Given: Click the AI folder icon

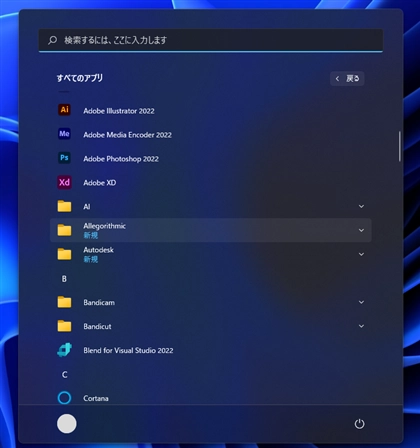Looking at the screenshot, I should click(x=64, y=206).
